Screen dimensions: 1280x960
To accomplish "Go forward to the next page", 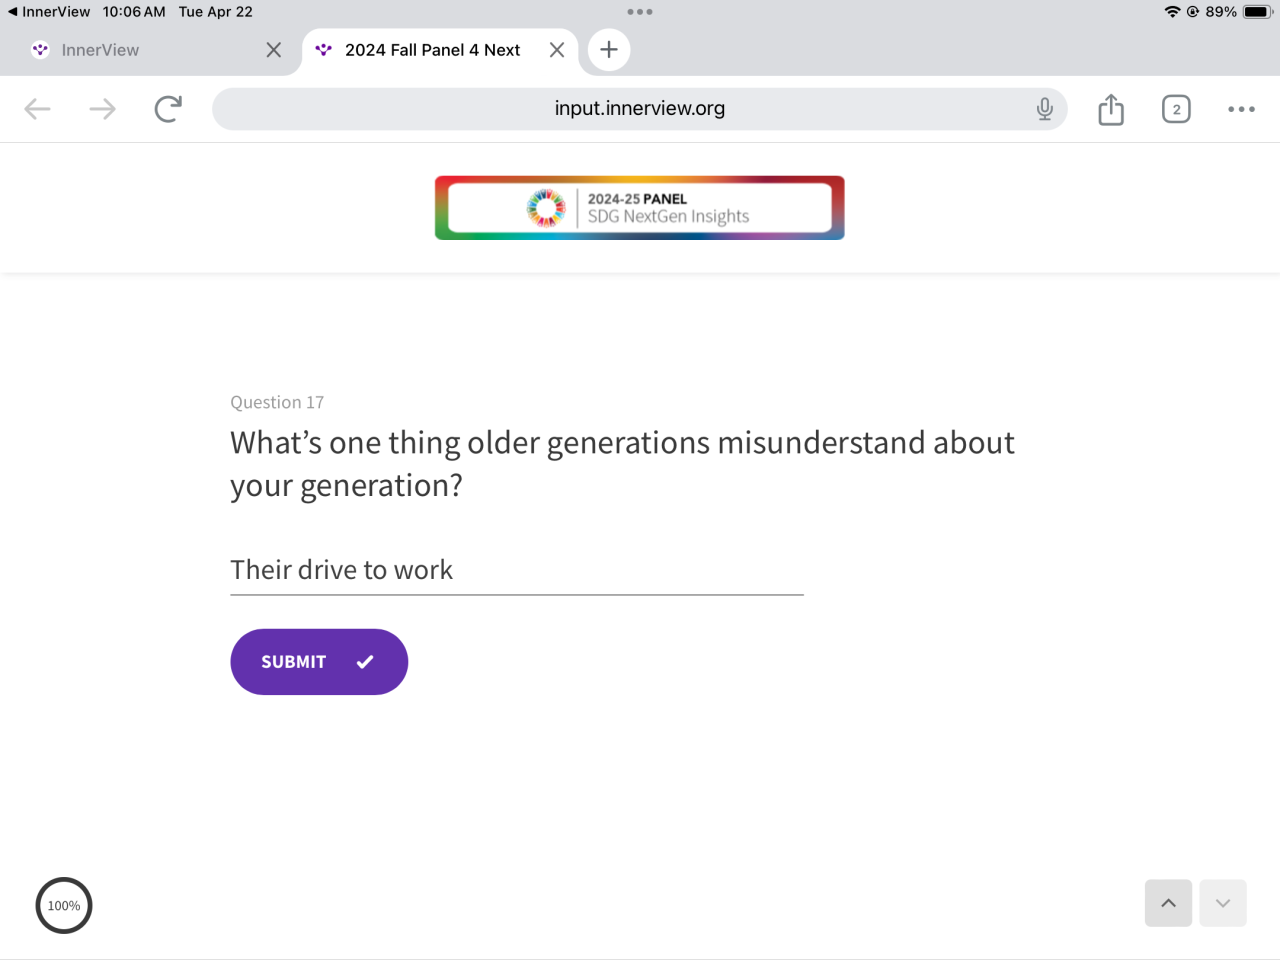I will [x=102, y=109].
